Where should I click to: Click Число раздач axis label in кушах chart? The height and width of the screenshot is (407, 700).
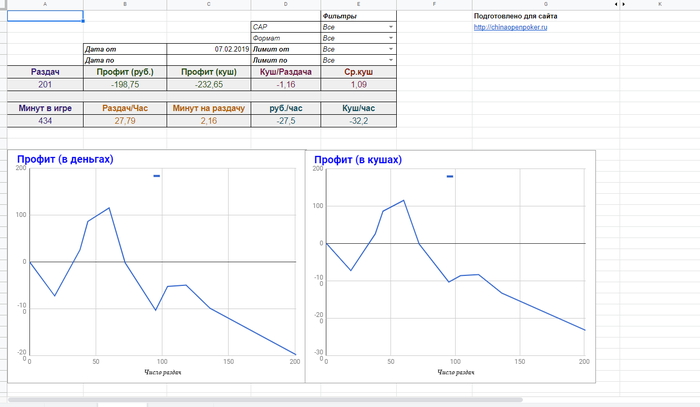tap(455, 372)
